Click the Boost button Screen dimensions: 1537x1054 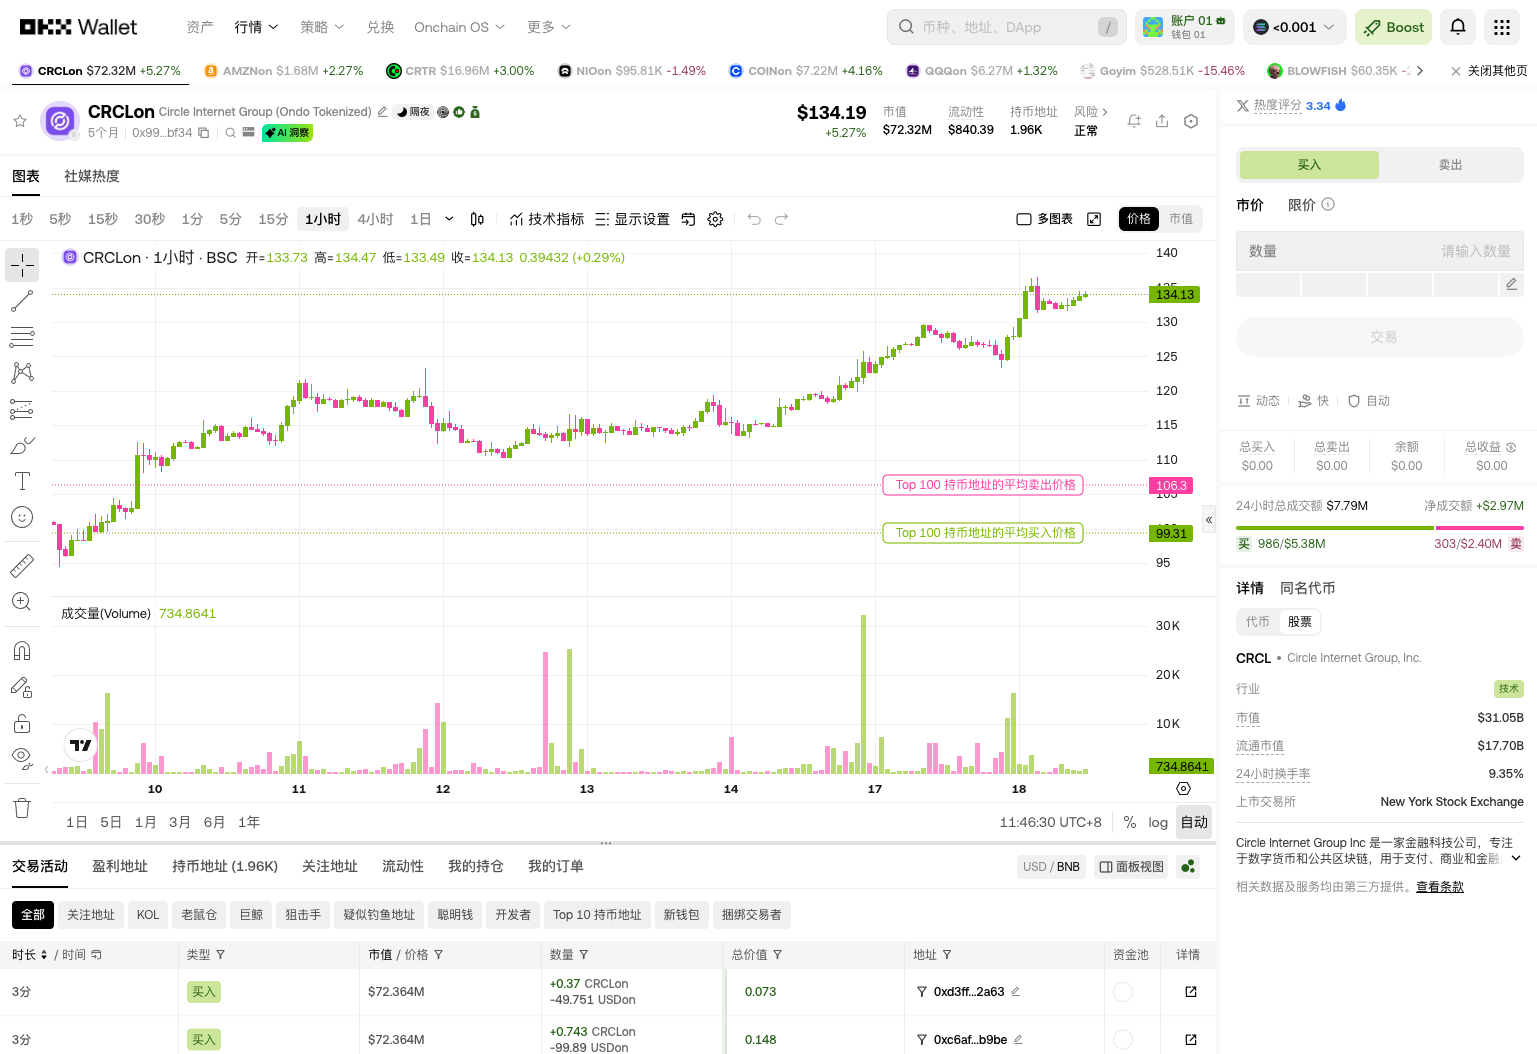coord(1393,27)
